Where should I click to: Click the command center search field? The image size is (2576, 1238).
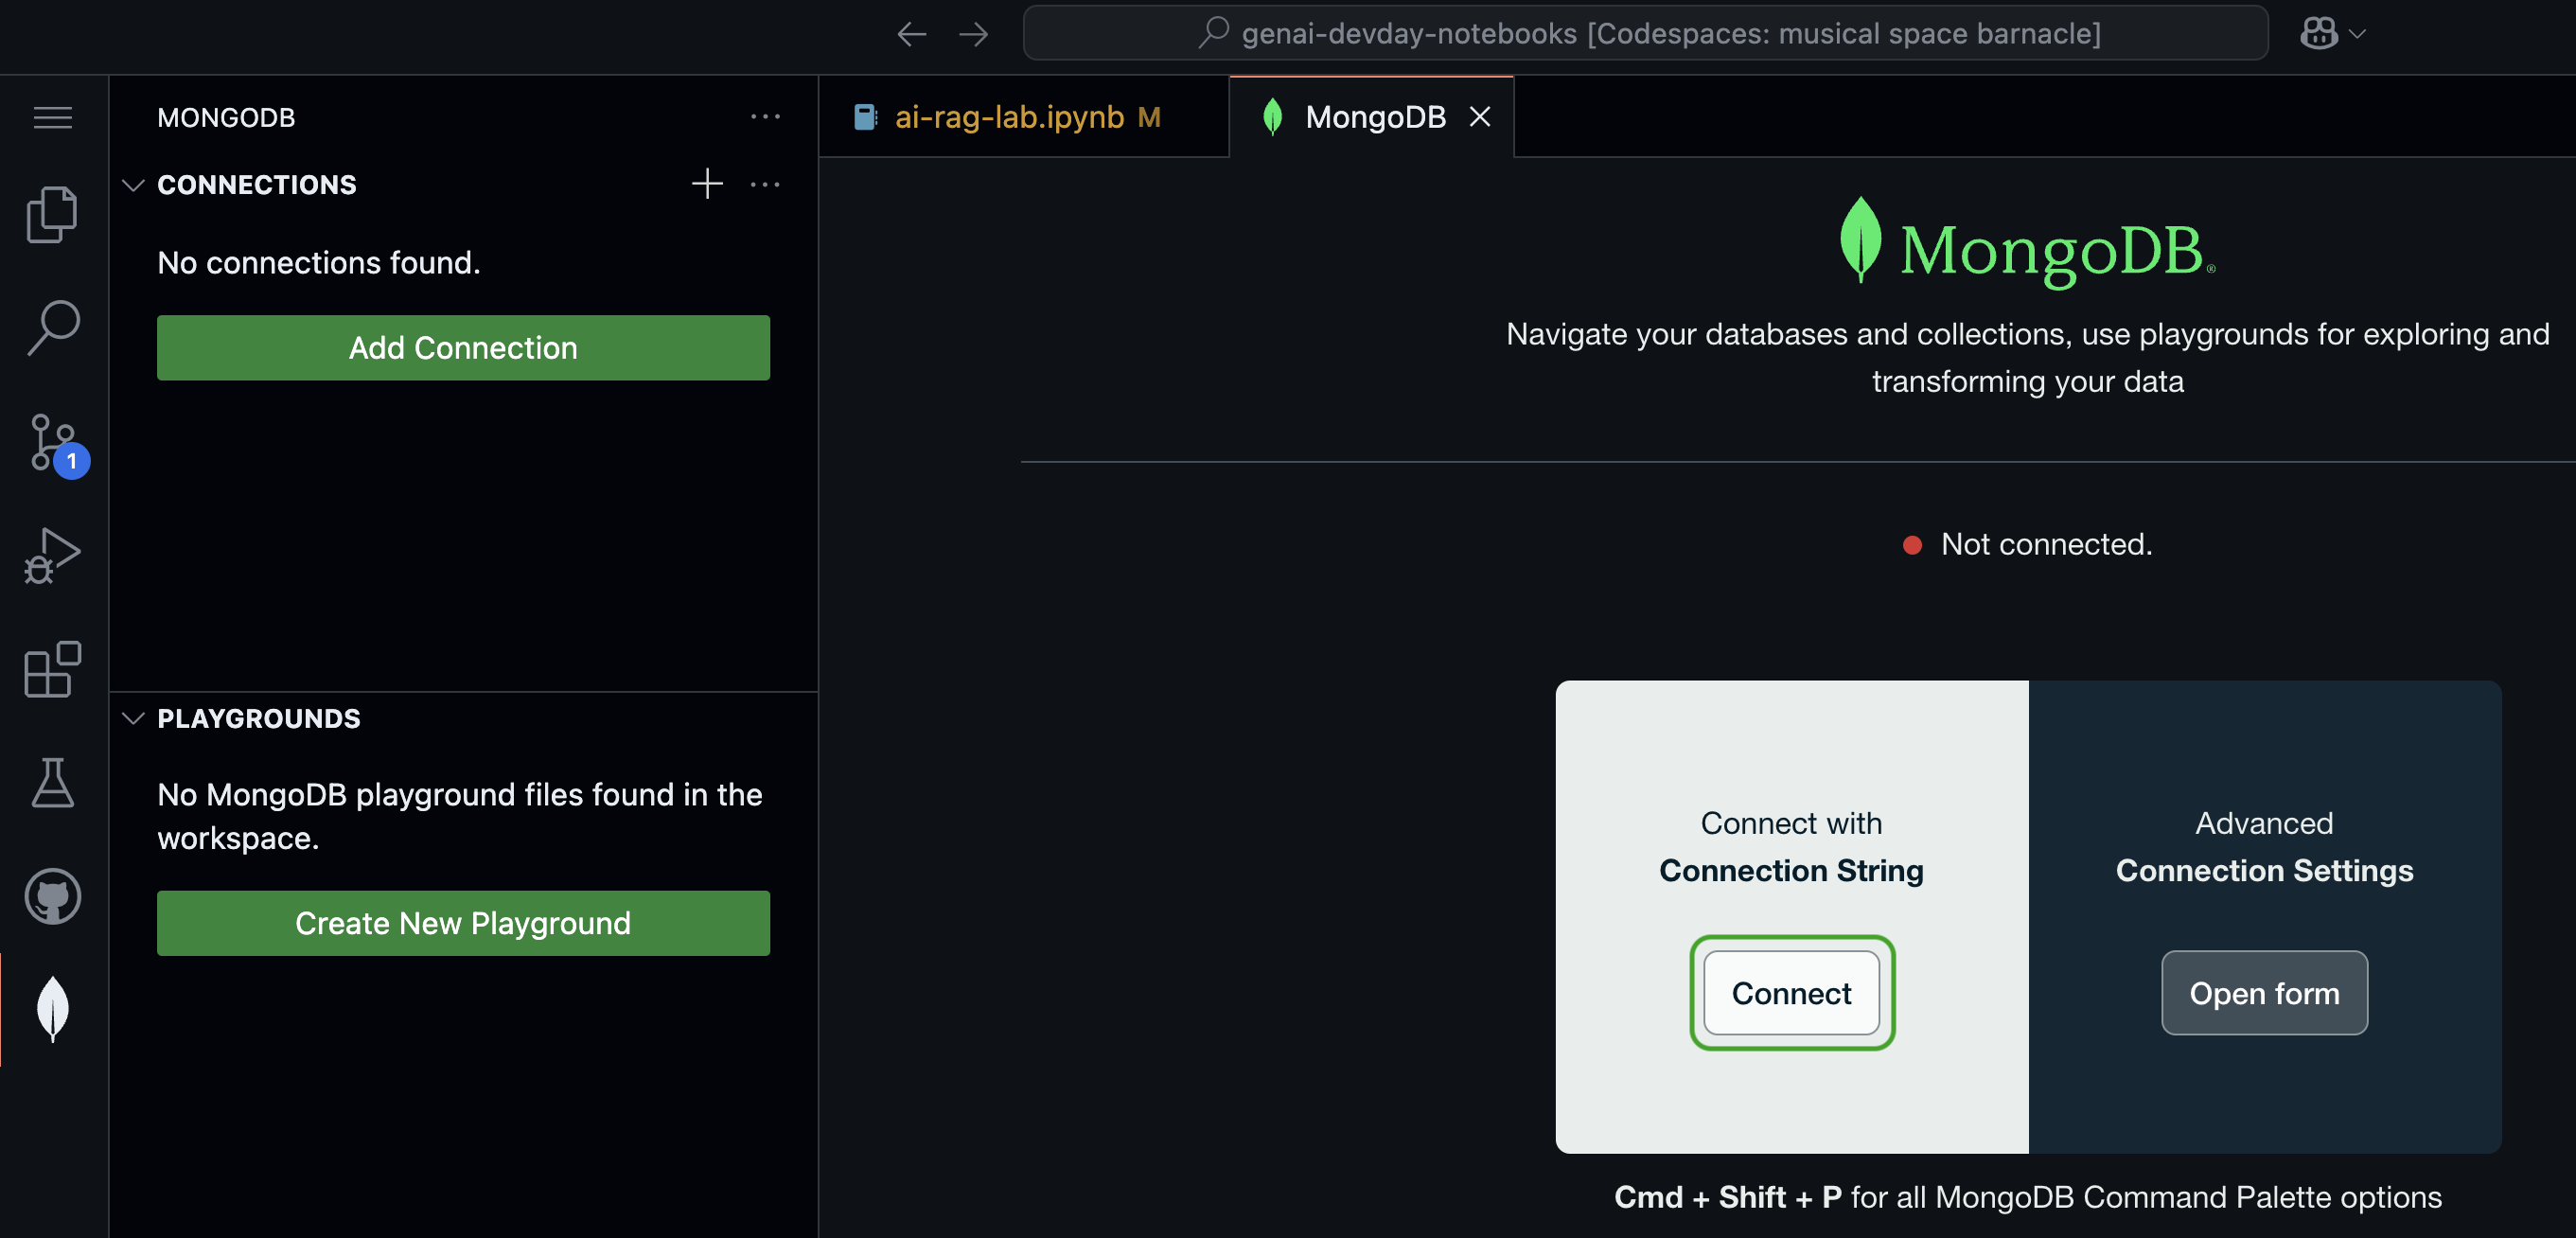pos(1645,34)
